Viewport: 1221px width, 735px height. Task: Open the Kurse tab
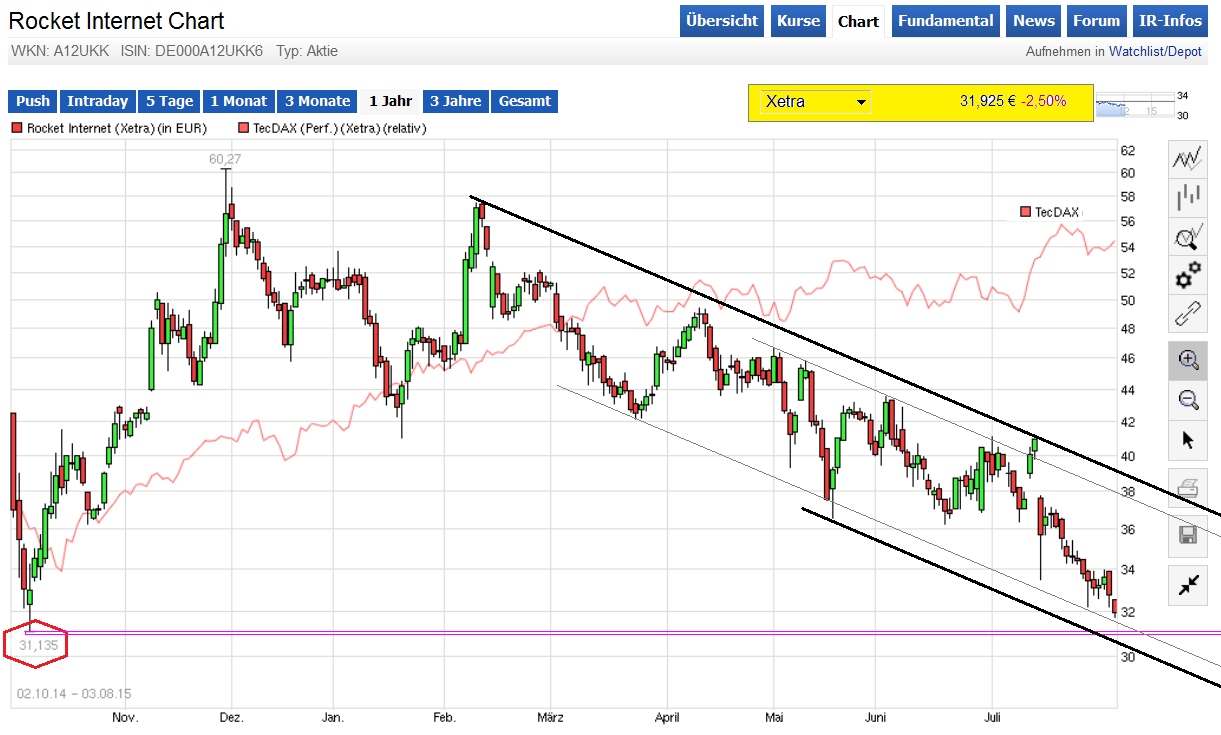tap(798, 21)
